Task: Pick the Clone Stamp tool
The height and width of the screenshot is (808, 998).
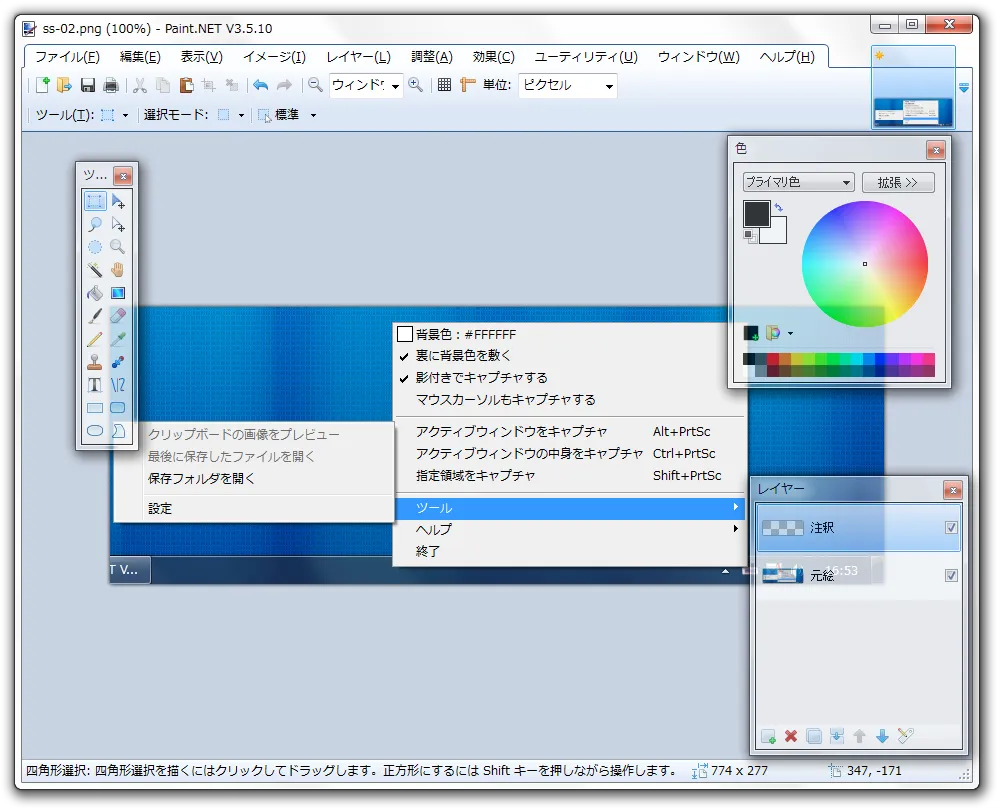Action: tap(94, 361)
